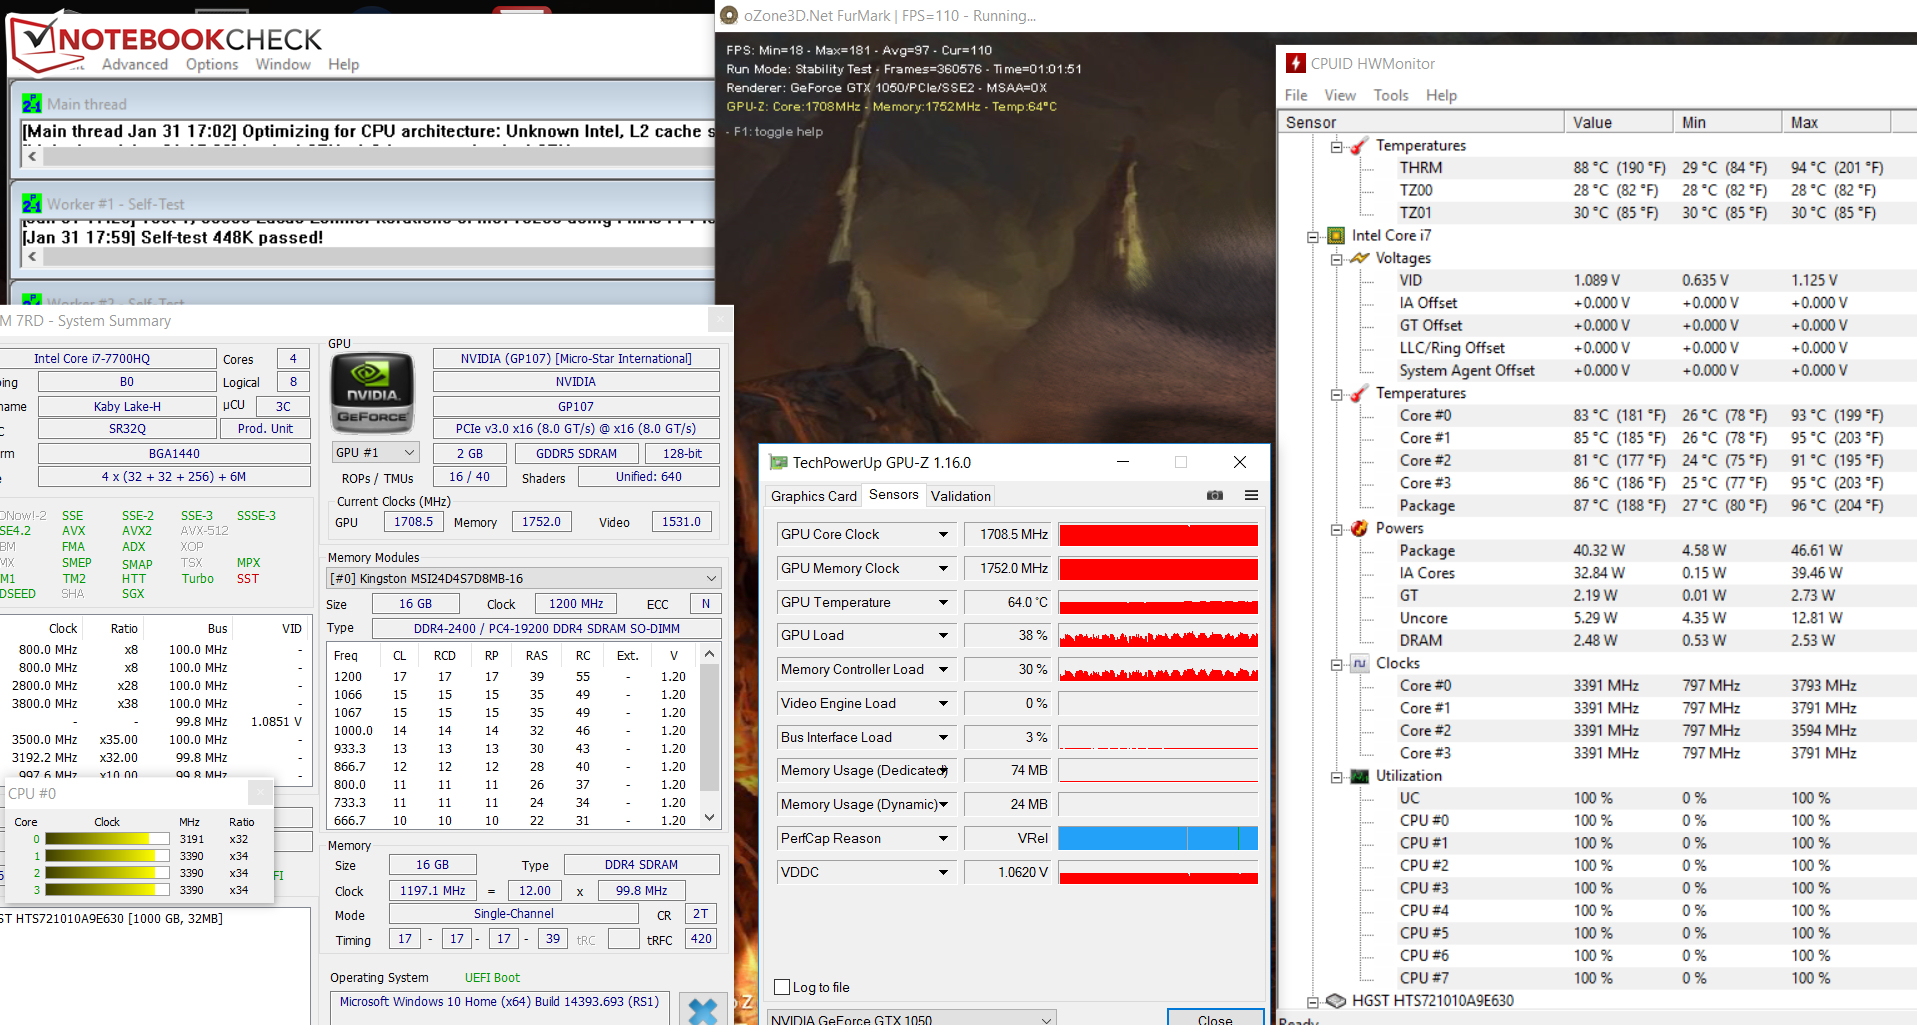Open the GPU Temperature sensor dropdown
The image size is (1917, 1025).
pyautogui.click(x=942, y=602)
